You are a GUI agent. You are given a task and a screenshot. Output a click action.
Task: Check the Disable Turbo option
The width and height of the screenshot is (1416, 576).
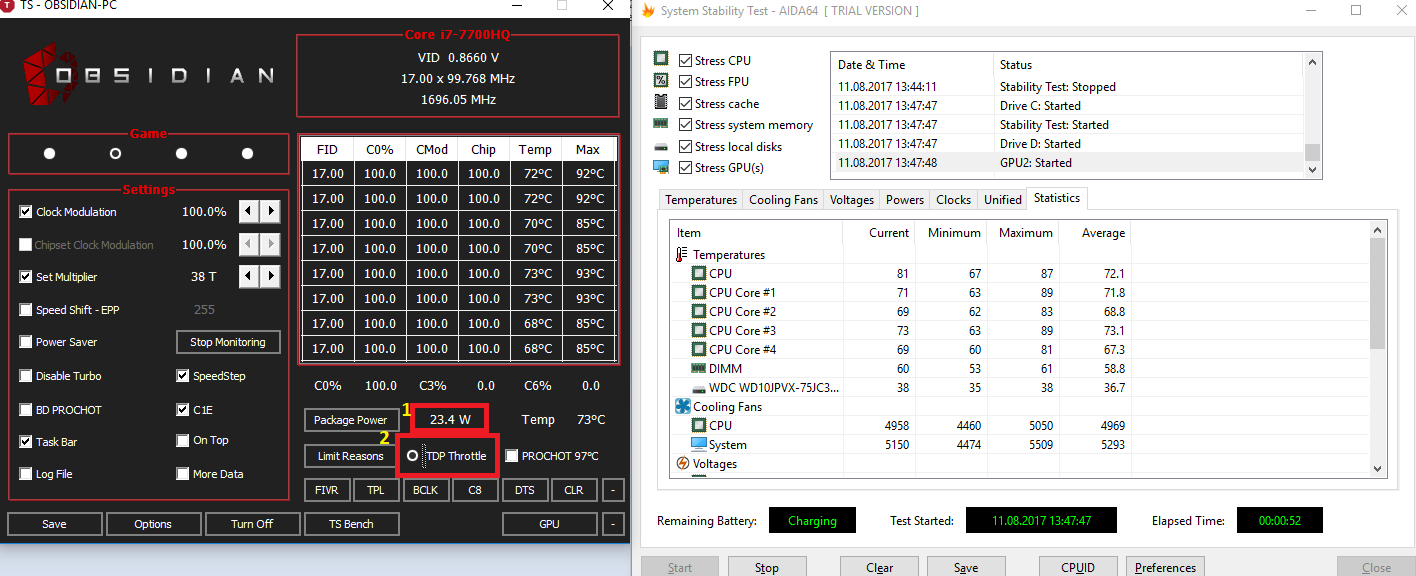[x=26, y=376]
